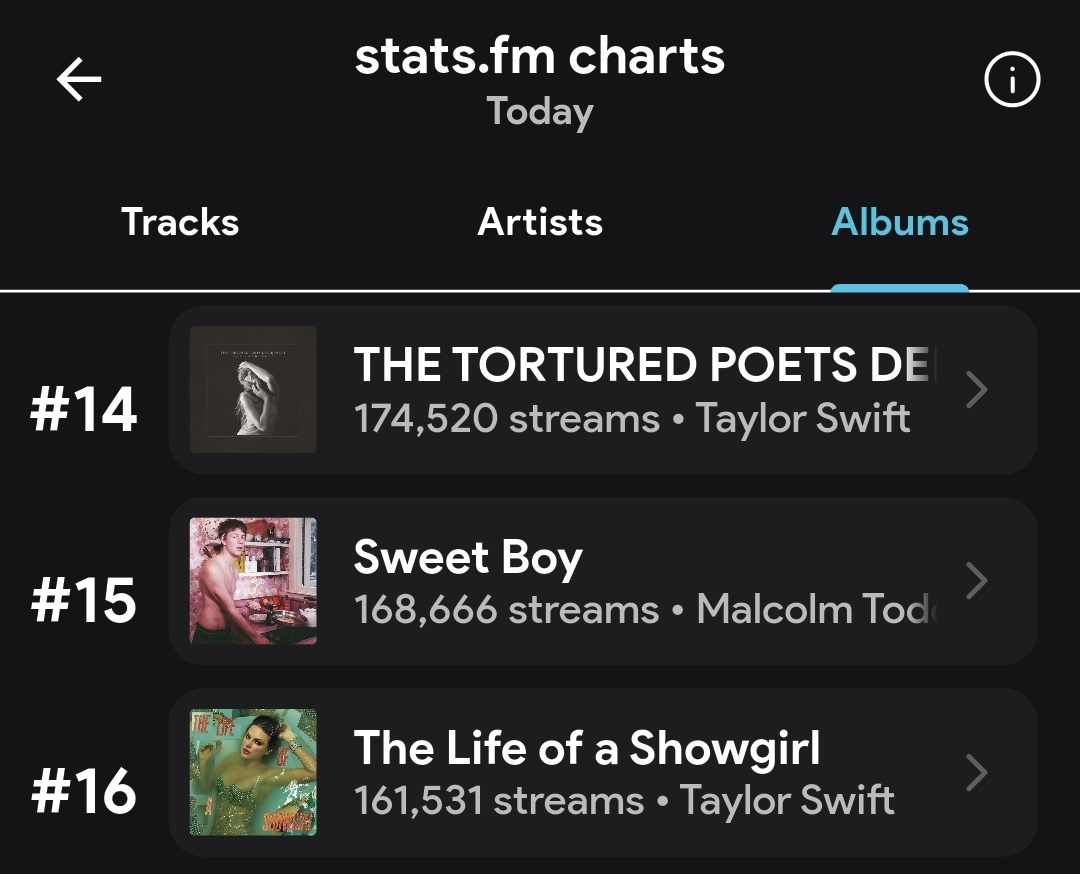Click the #16 rank label
This screenshot has height=874, width=1080.
pos(83,791)
